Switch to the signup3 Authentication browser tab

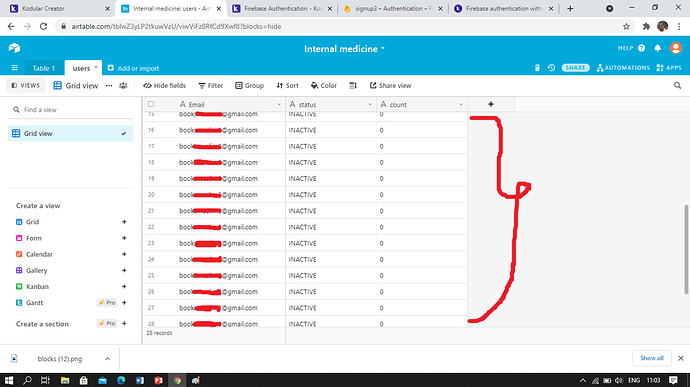393,8
